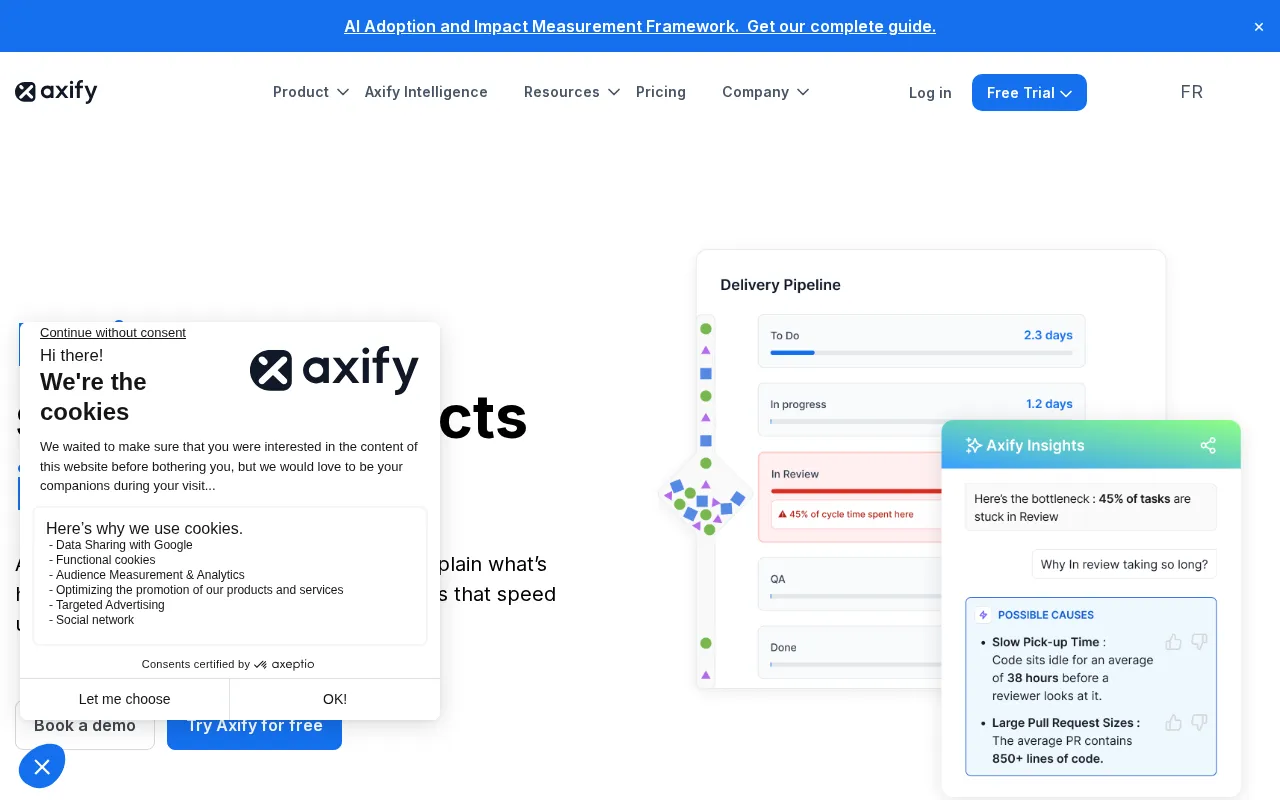This screenshot has width=1280, height=800.
Task: Click the Axify logo in cookie popup
Action: pyautogui.click(x=334, y=370)
